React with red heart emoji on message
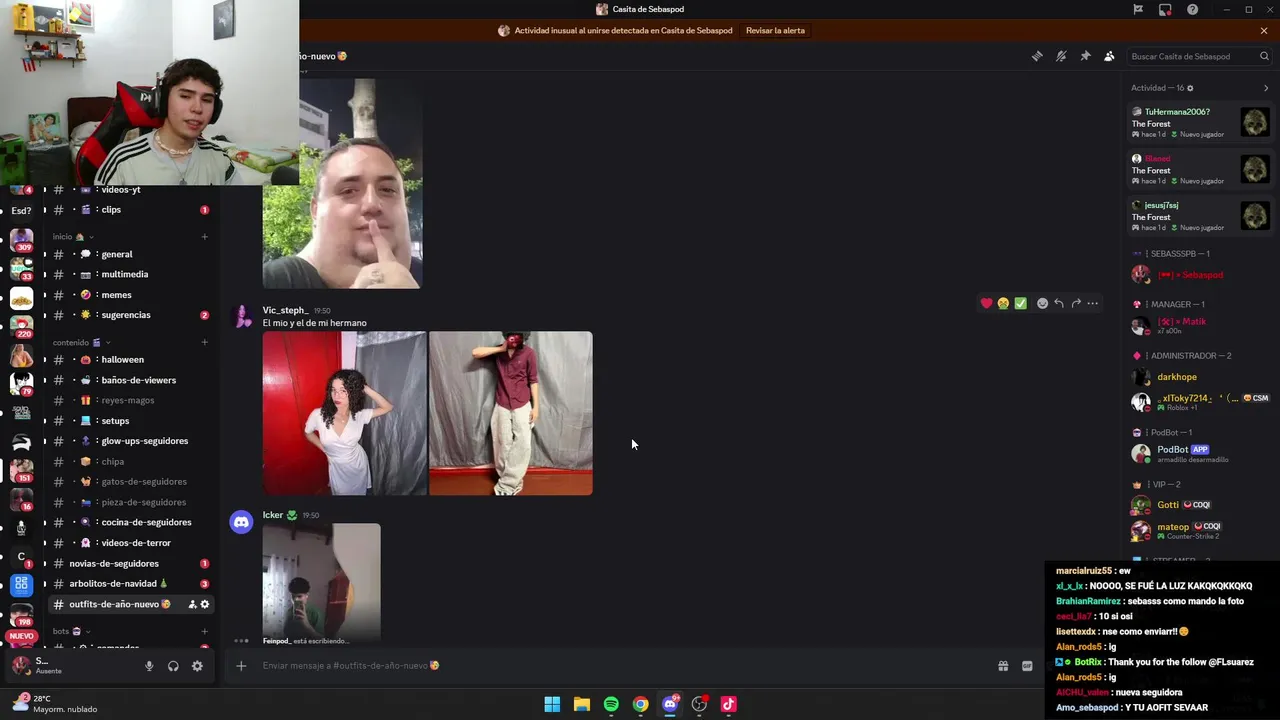Screen dimensions: 1280x720 (987, 303)
